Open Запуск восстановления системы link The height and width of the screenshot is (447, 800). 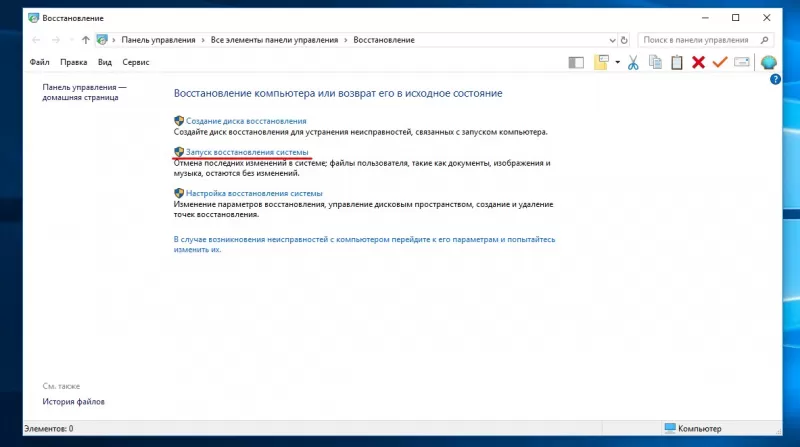247,152
